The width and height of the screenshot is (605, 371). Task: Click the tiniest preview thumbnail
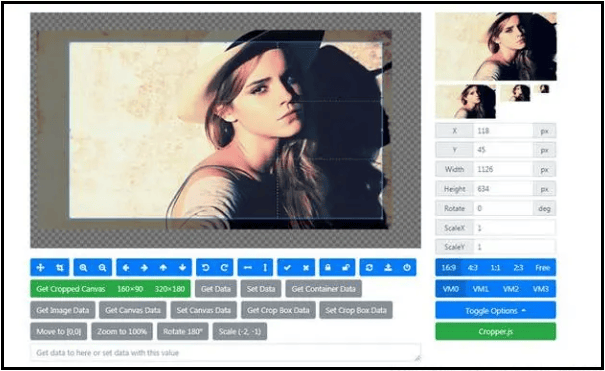pos(542,89)
